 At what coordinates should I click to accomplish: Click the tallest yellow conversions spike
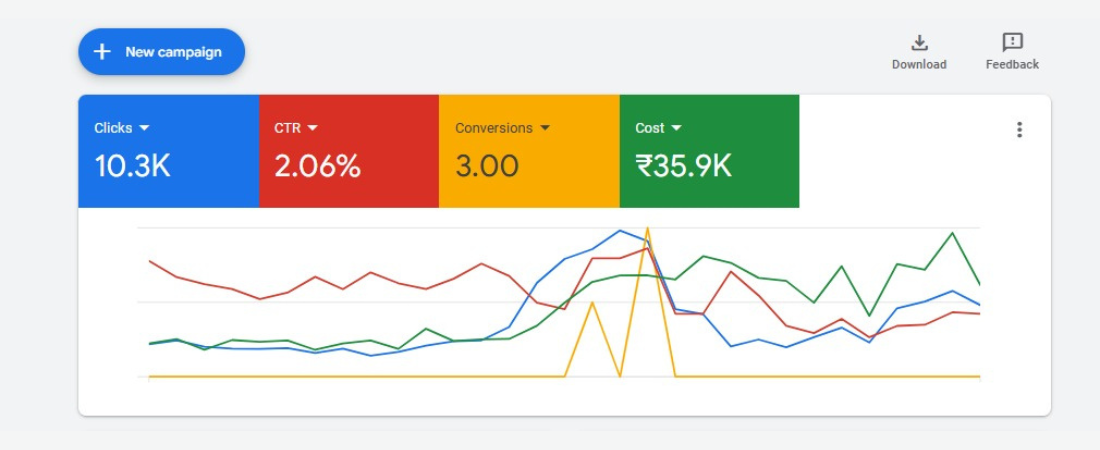(648, 229)
